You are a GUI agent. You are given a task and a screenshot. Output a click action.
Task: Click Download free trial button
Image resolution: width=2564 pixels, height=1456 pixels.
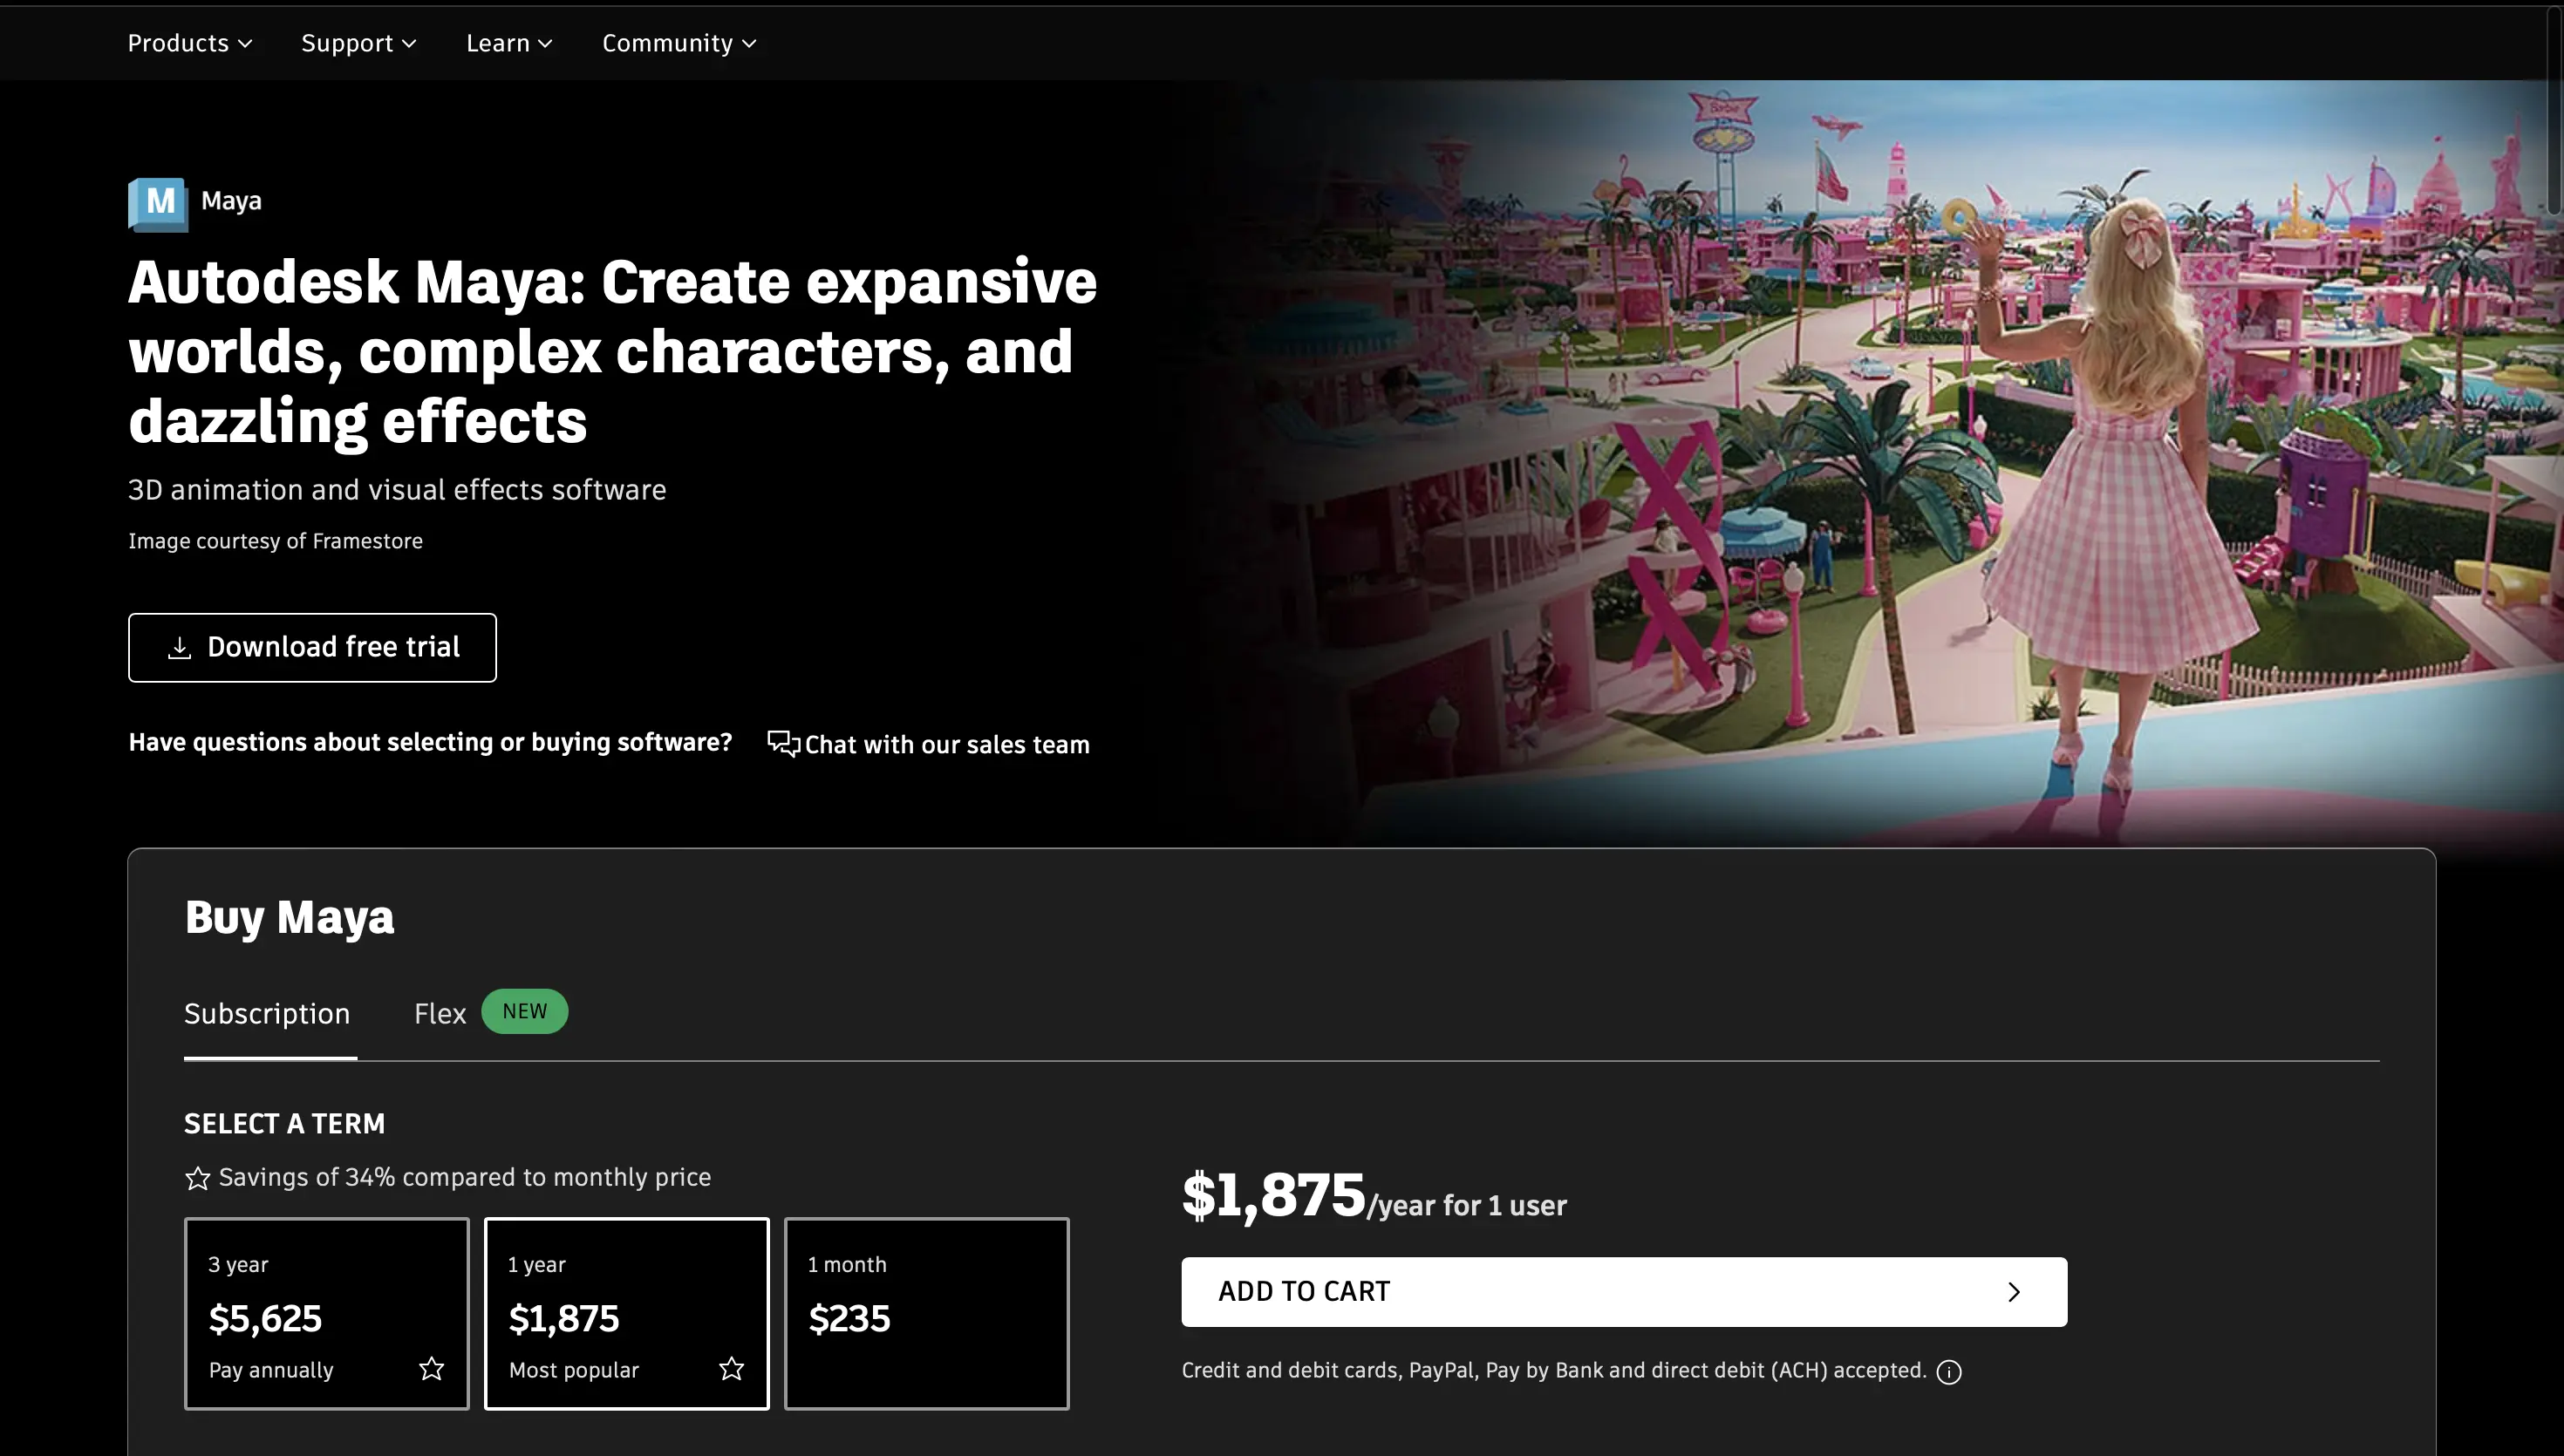coord(312,648)
